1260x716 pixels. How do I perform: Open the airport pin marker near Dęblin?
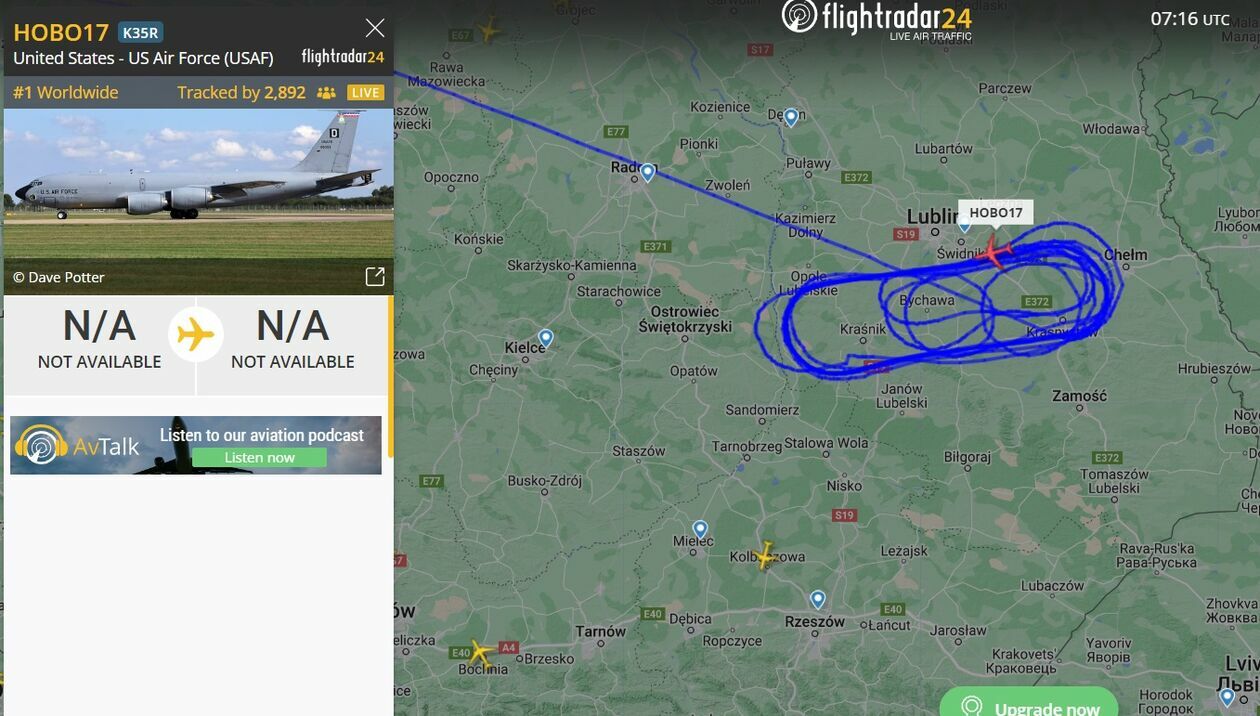point(791,117)
